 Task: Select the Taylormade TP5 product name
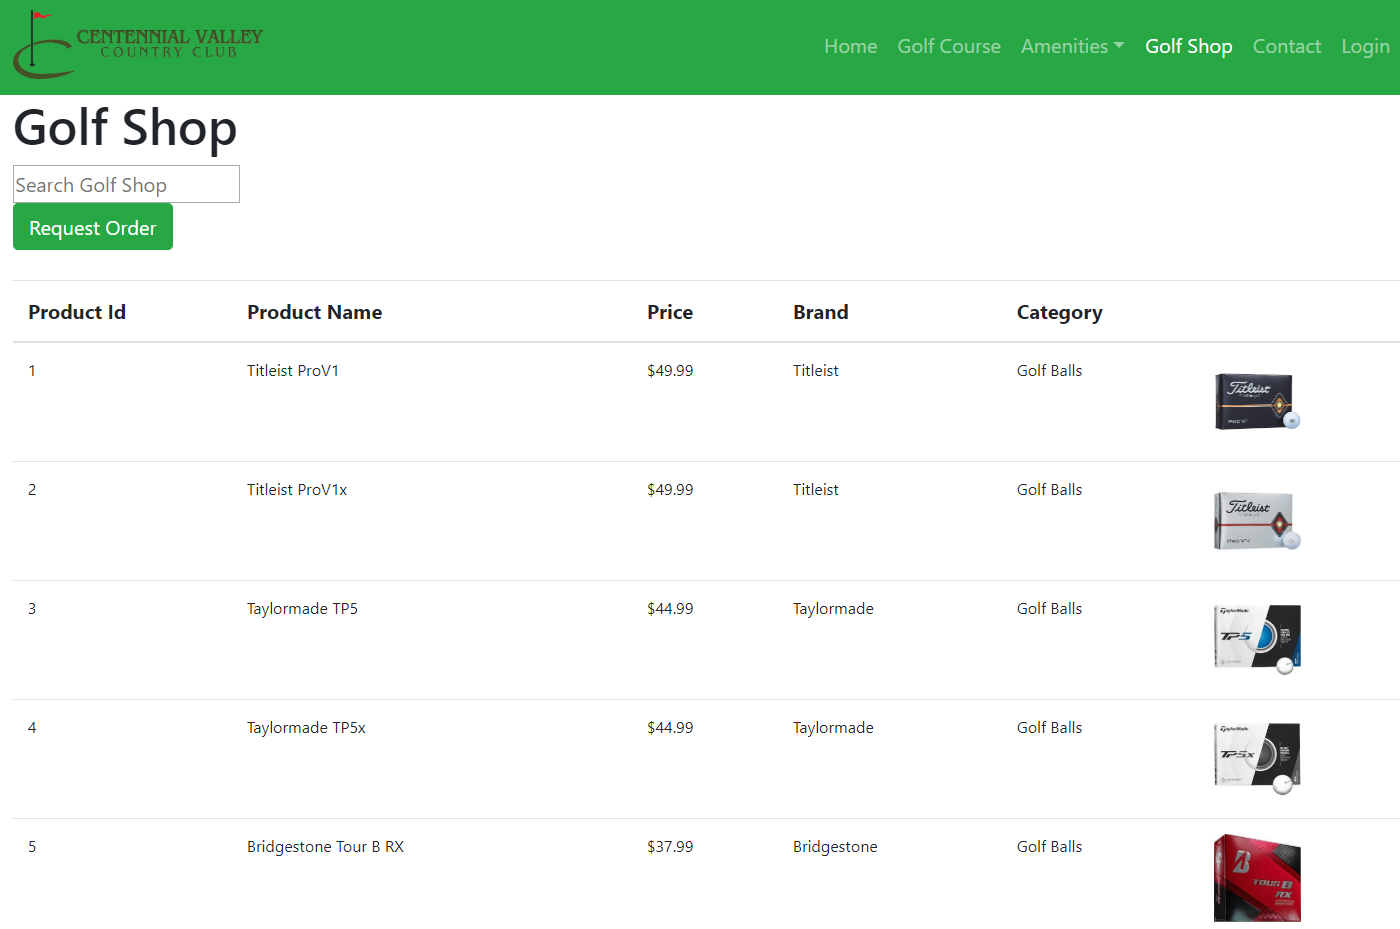pos(302,608)
